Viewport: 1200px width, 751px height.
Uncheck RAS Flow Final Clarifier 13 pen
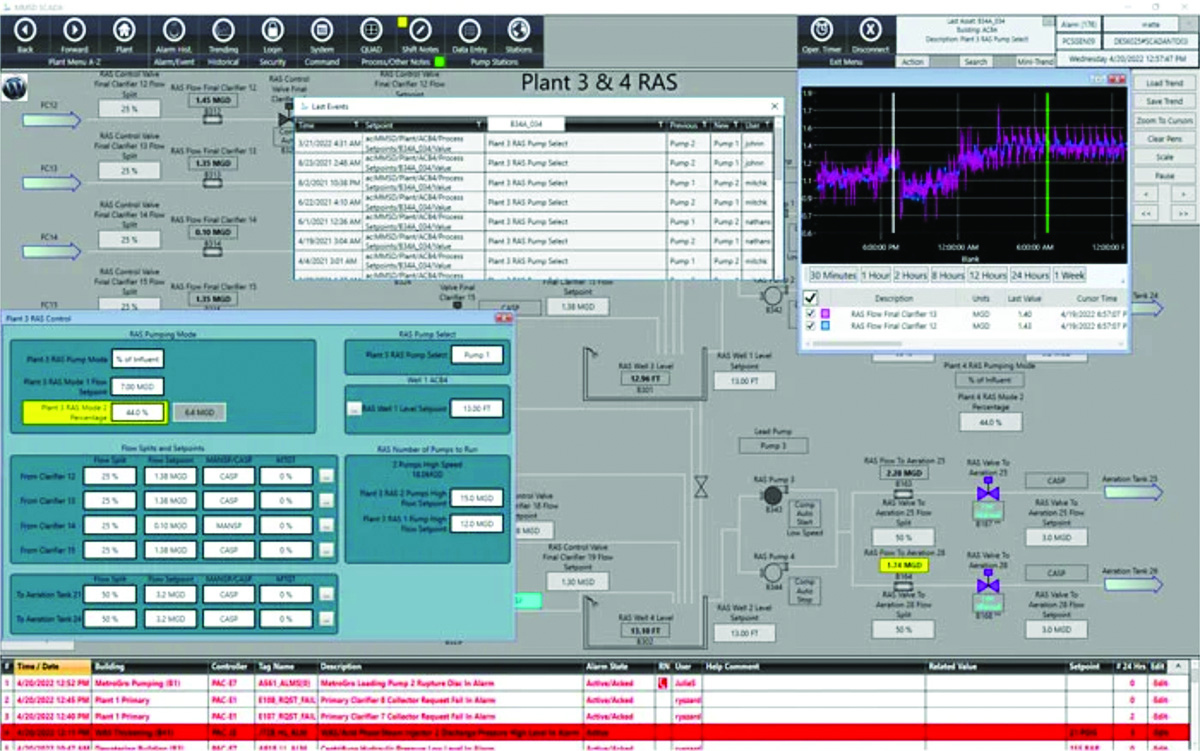(812, 314)
